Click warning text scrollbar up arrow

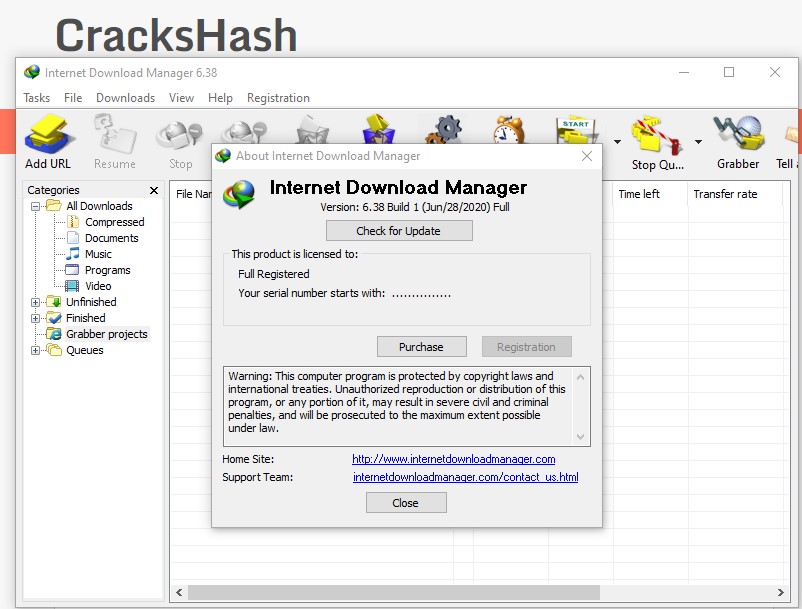tap(580, 377)
